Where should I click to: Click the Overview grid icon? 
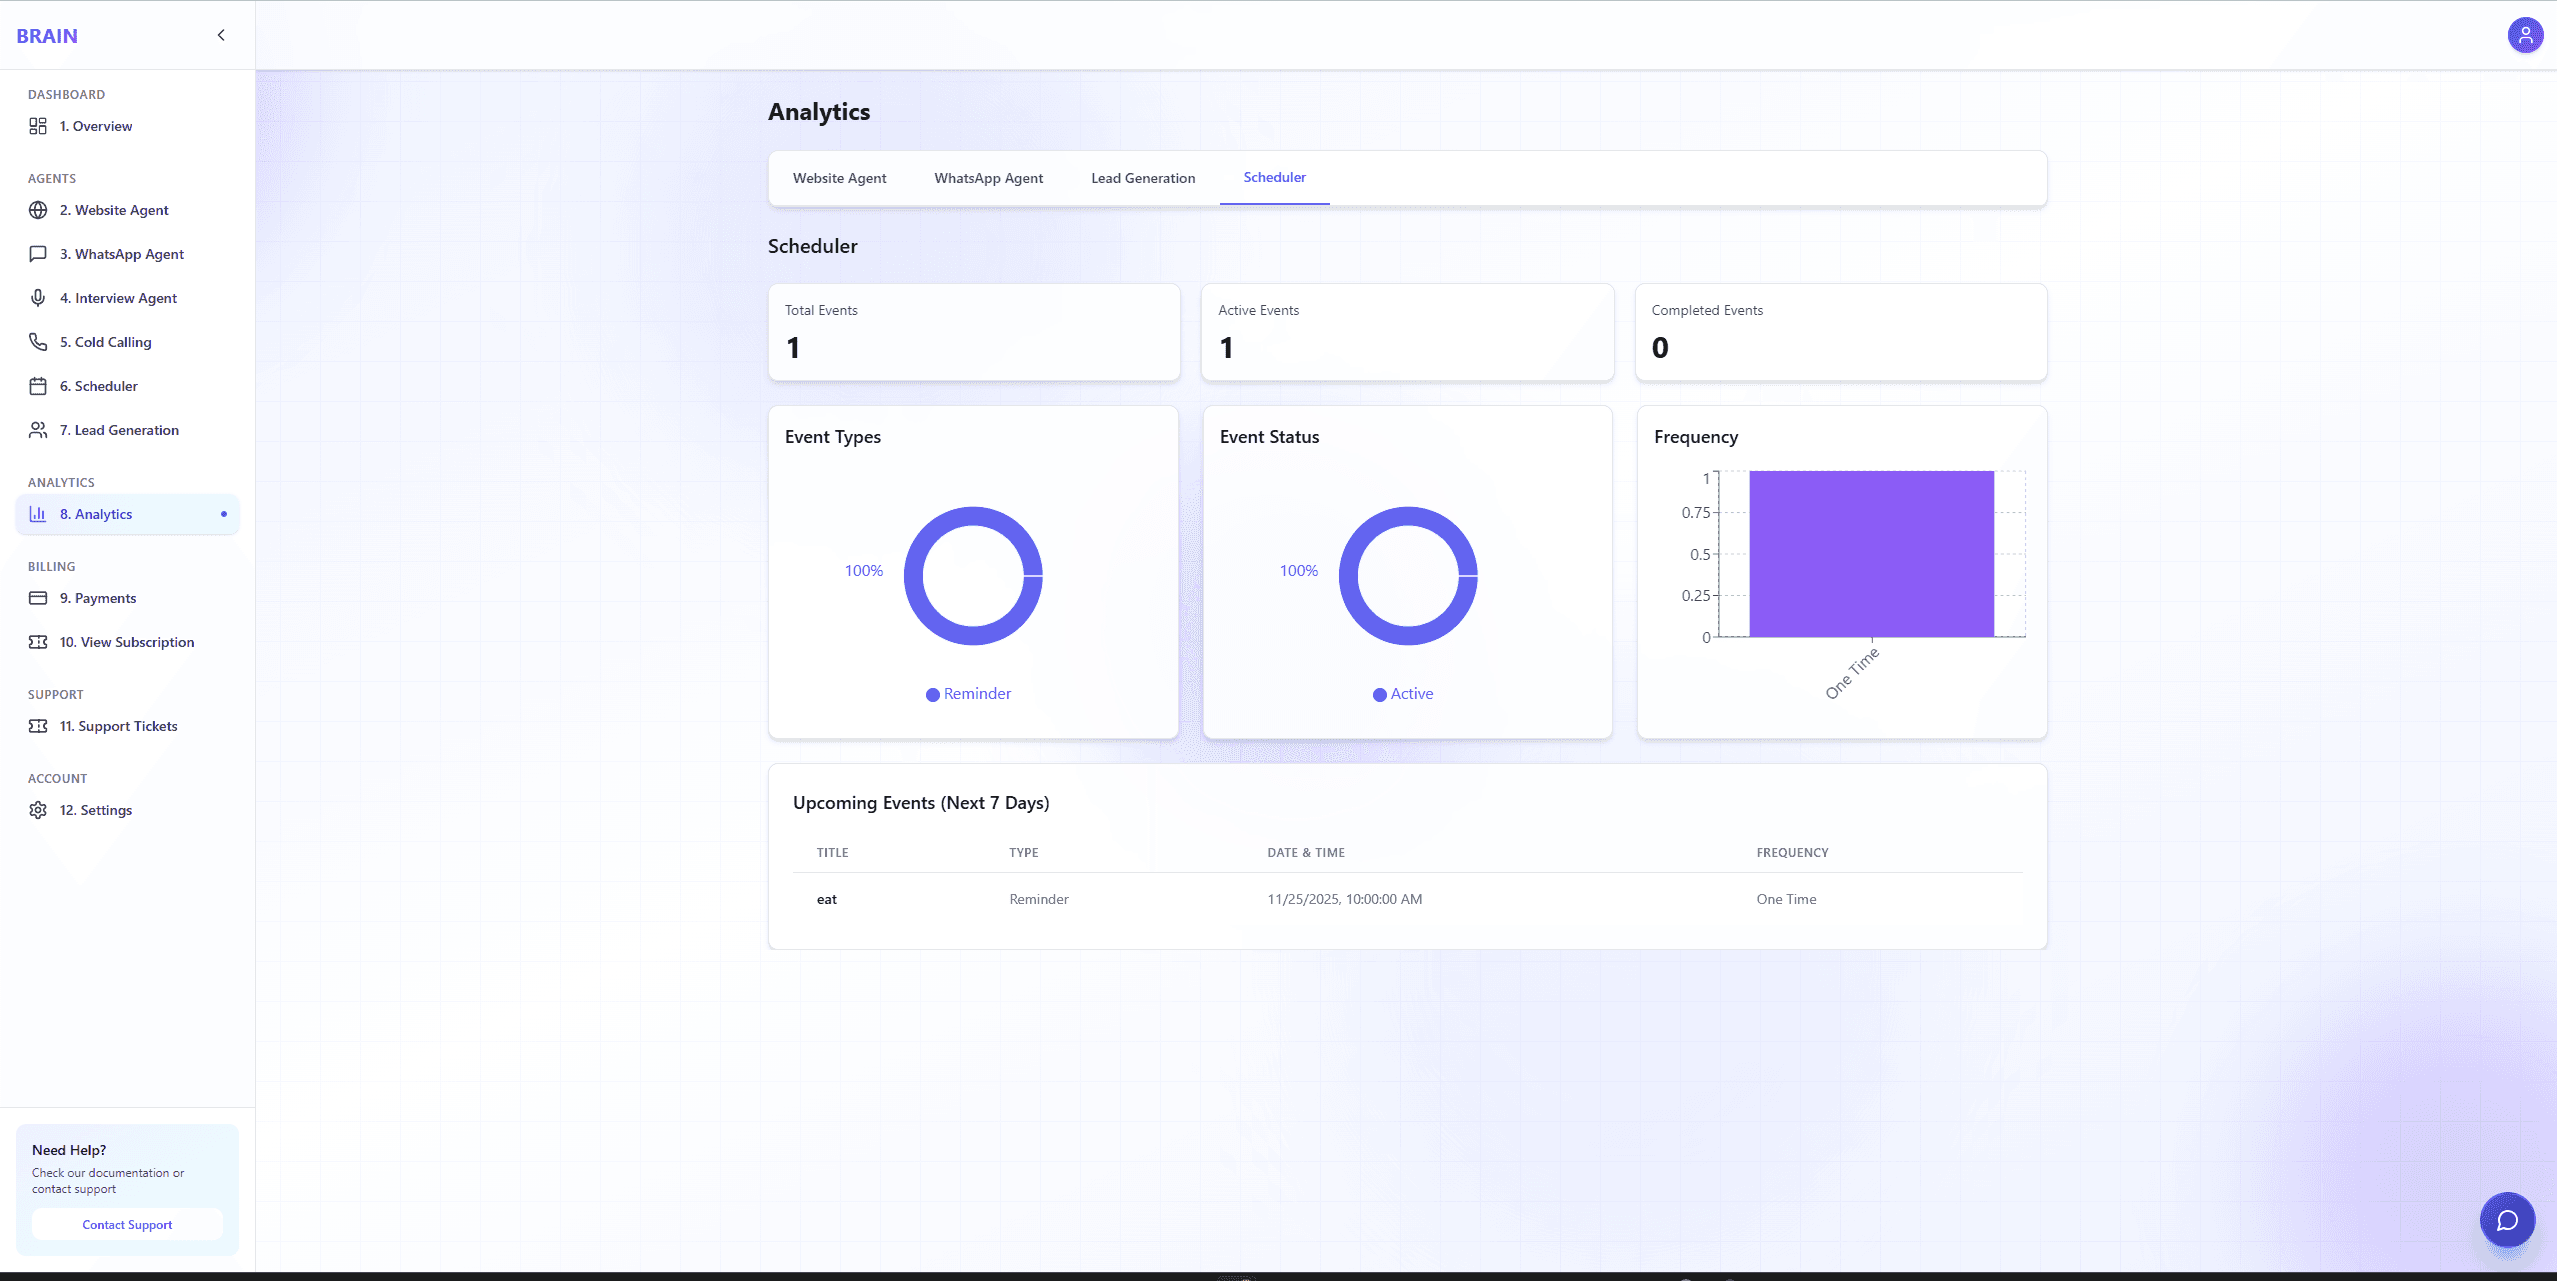38,126
